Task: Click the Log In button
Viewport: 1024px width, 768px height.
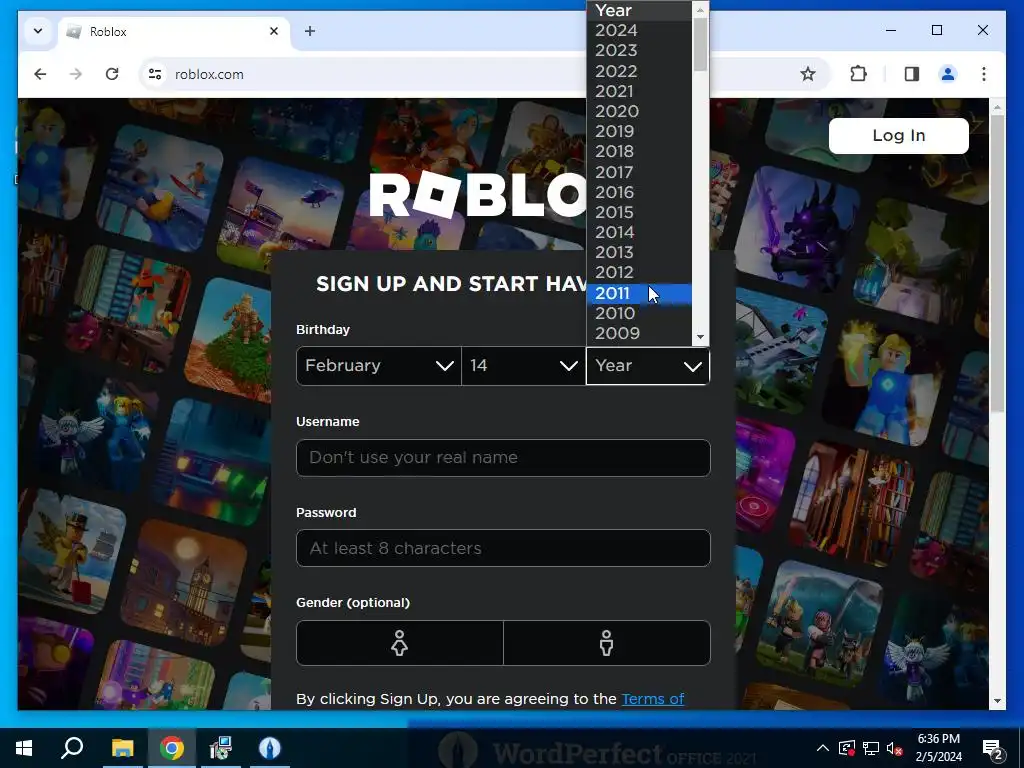Action: [x=899, y=136]
